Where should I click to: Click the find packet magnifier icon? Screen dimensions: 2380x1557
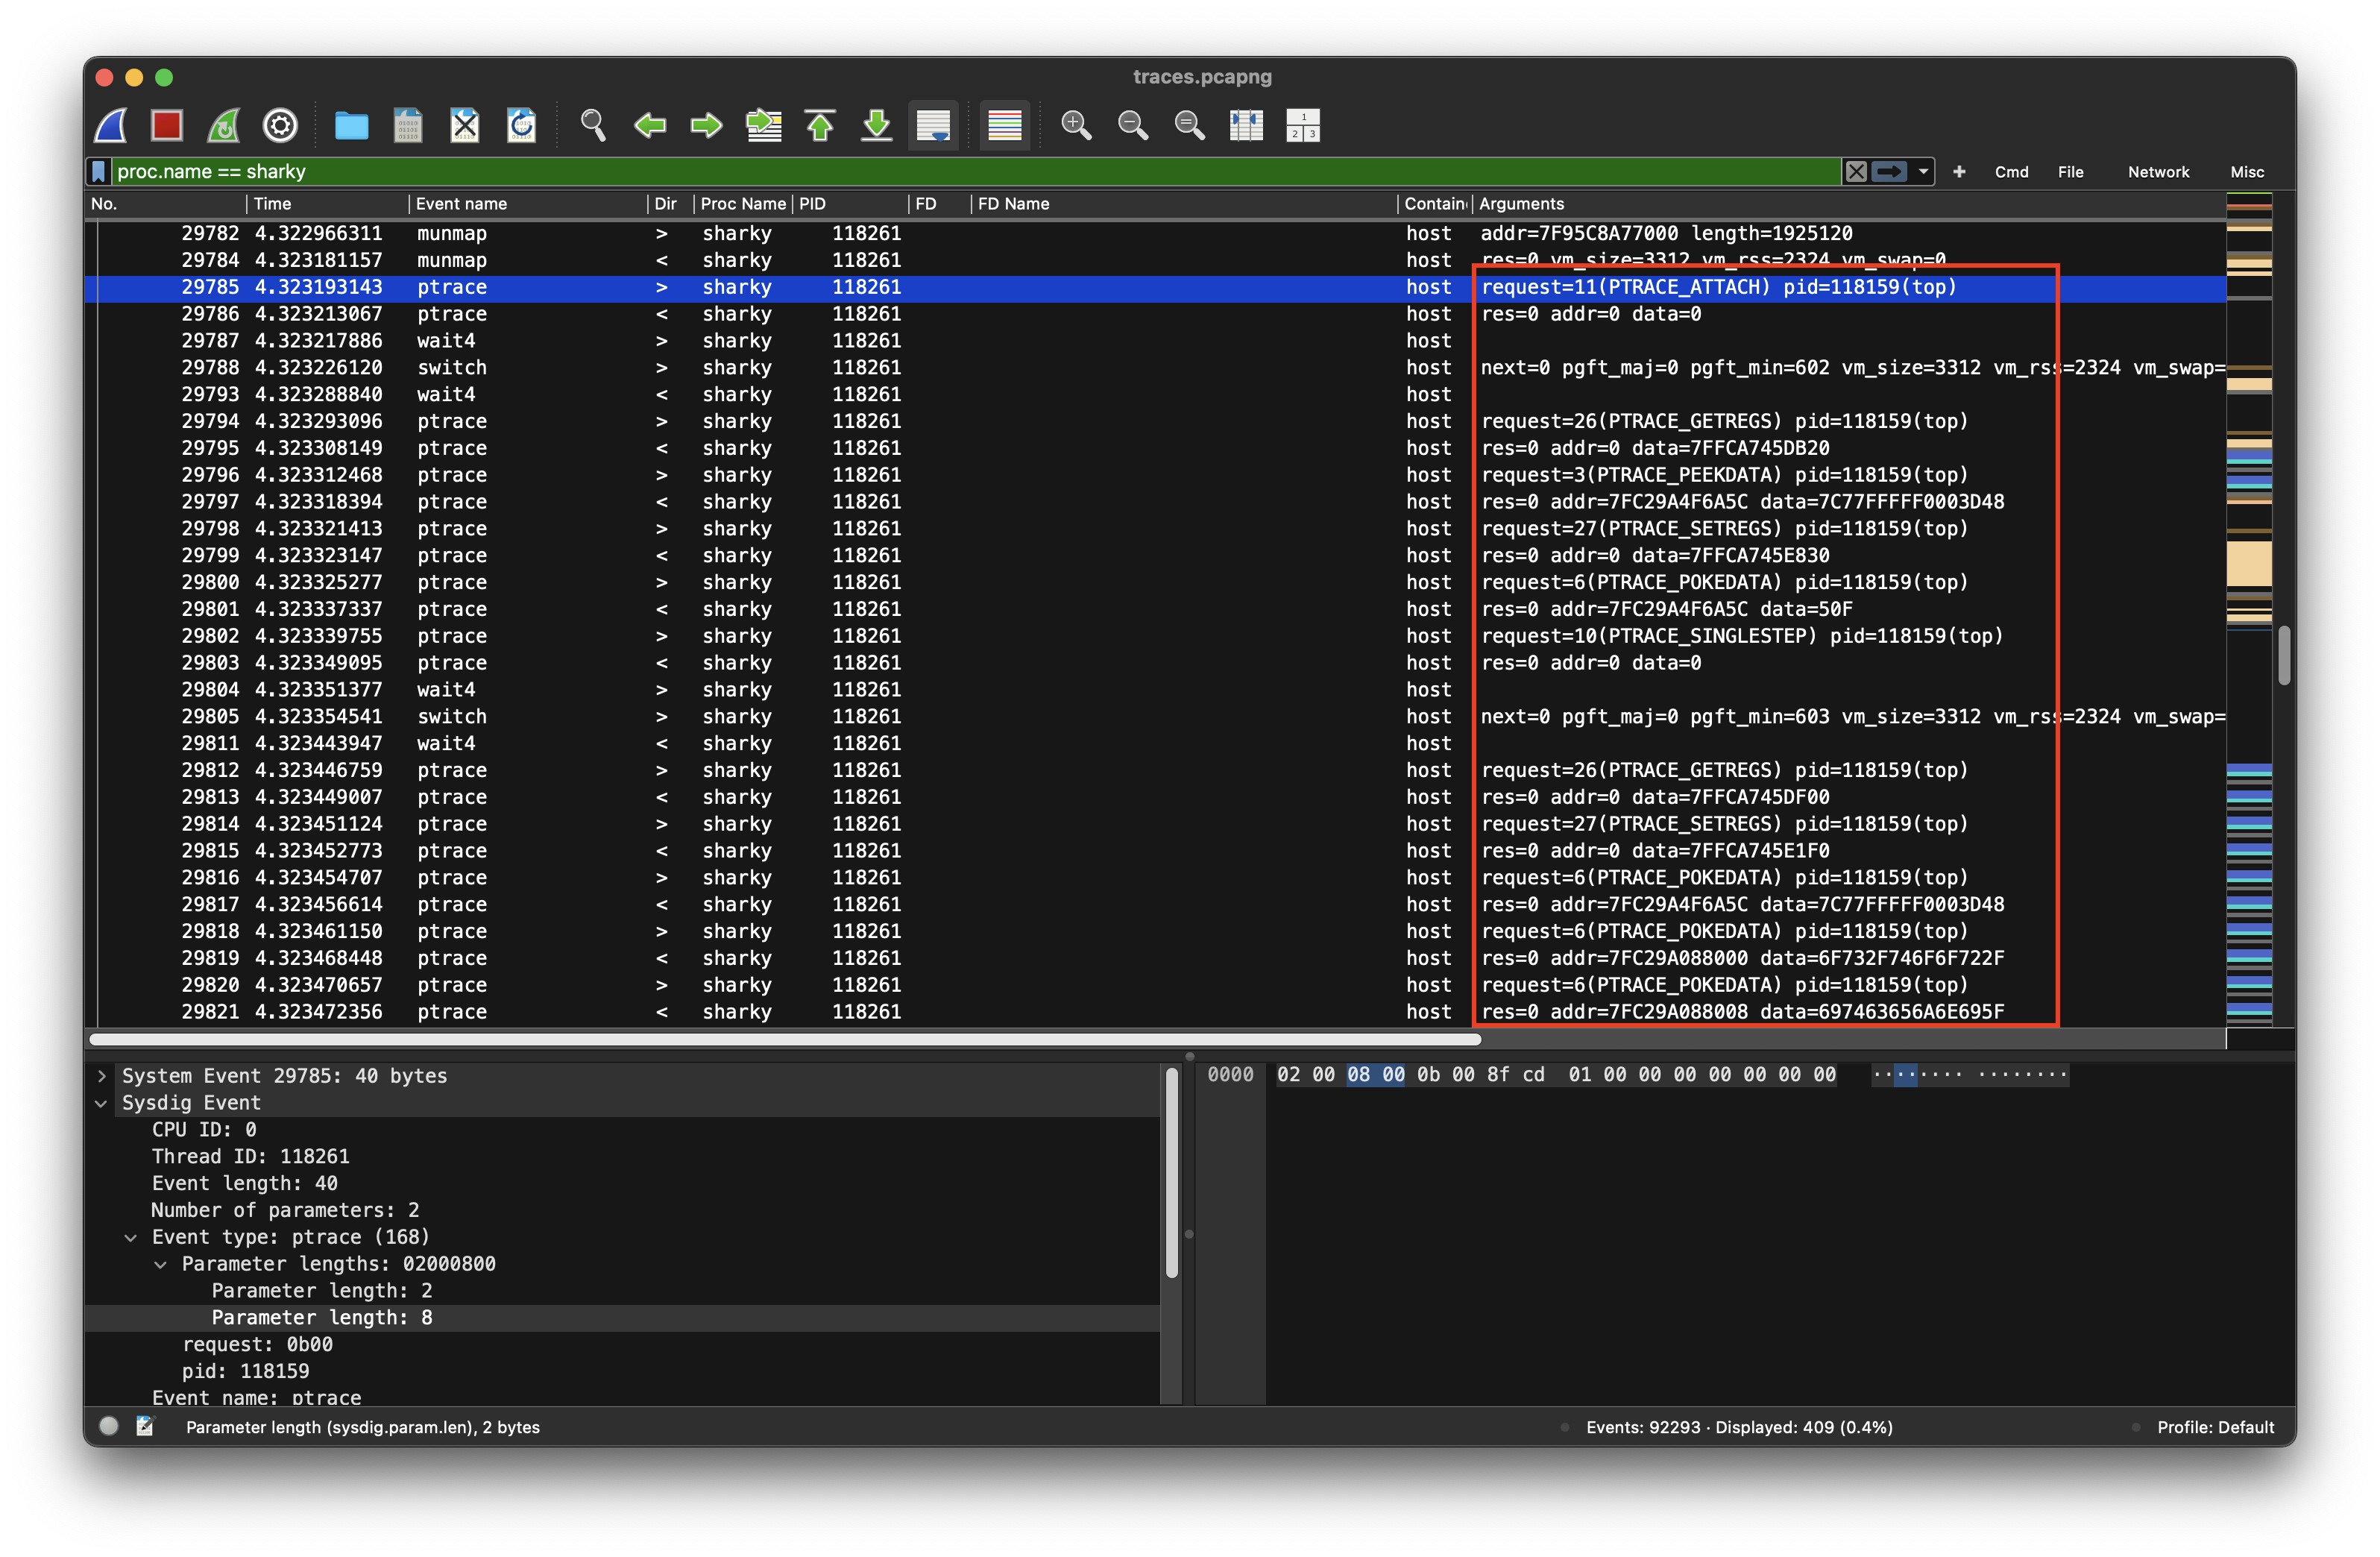[593, 125]
